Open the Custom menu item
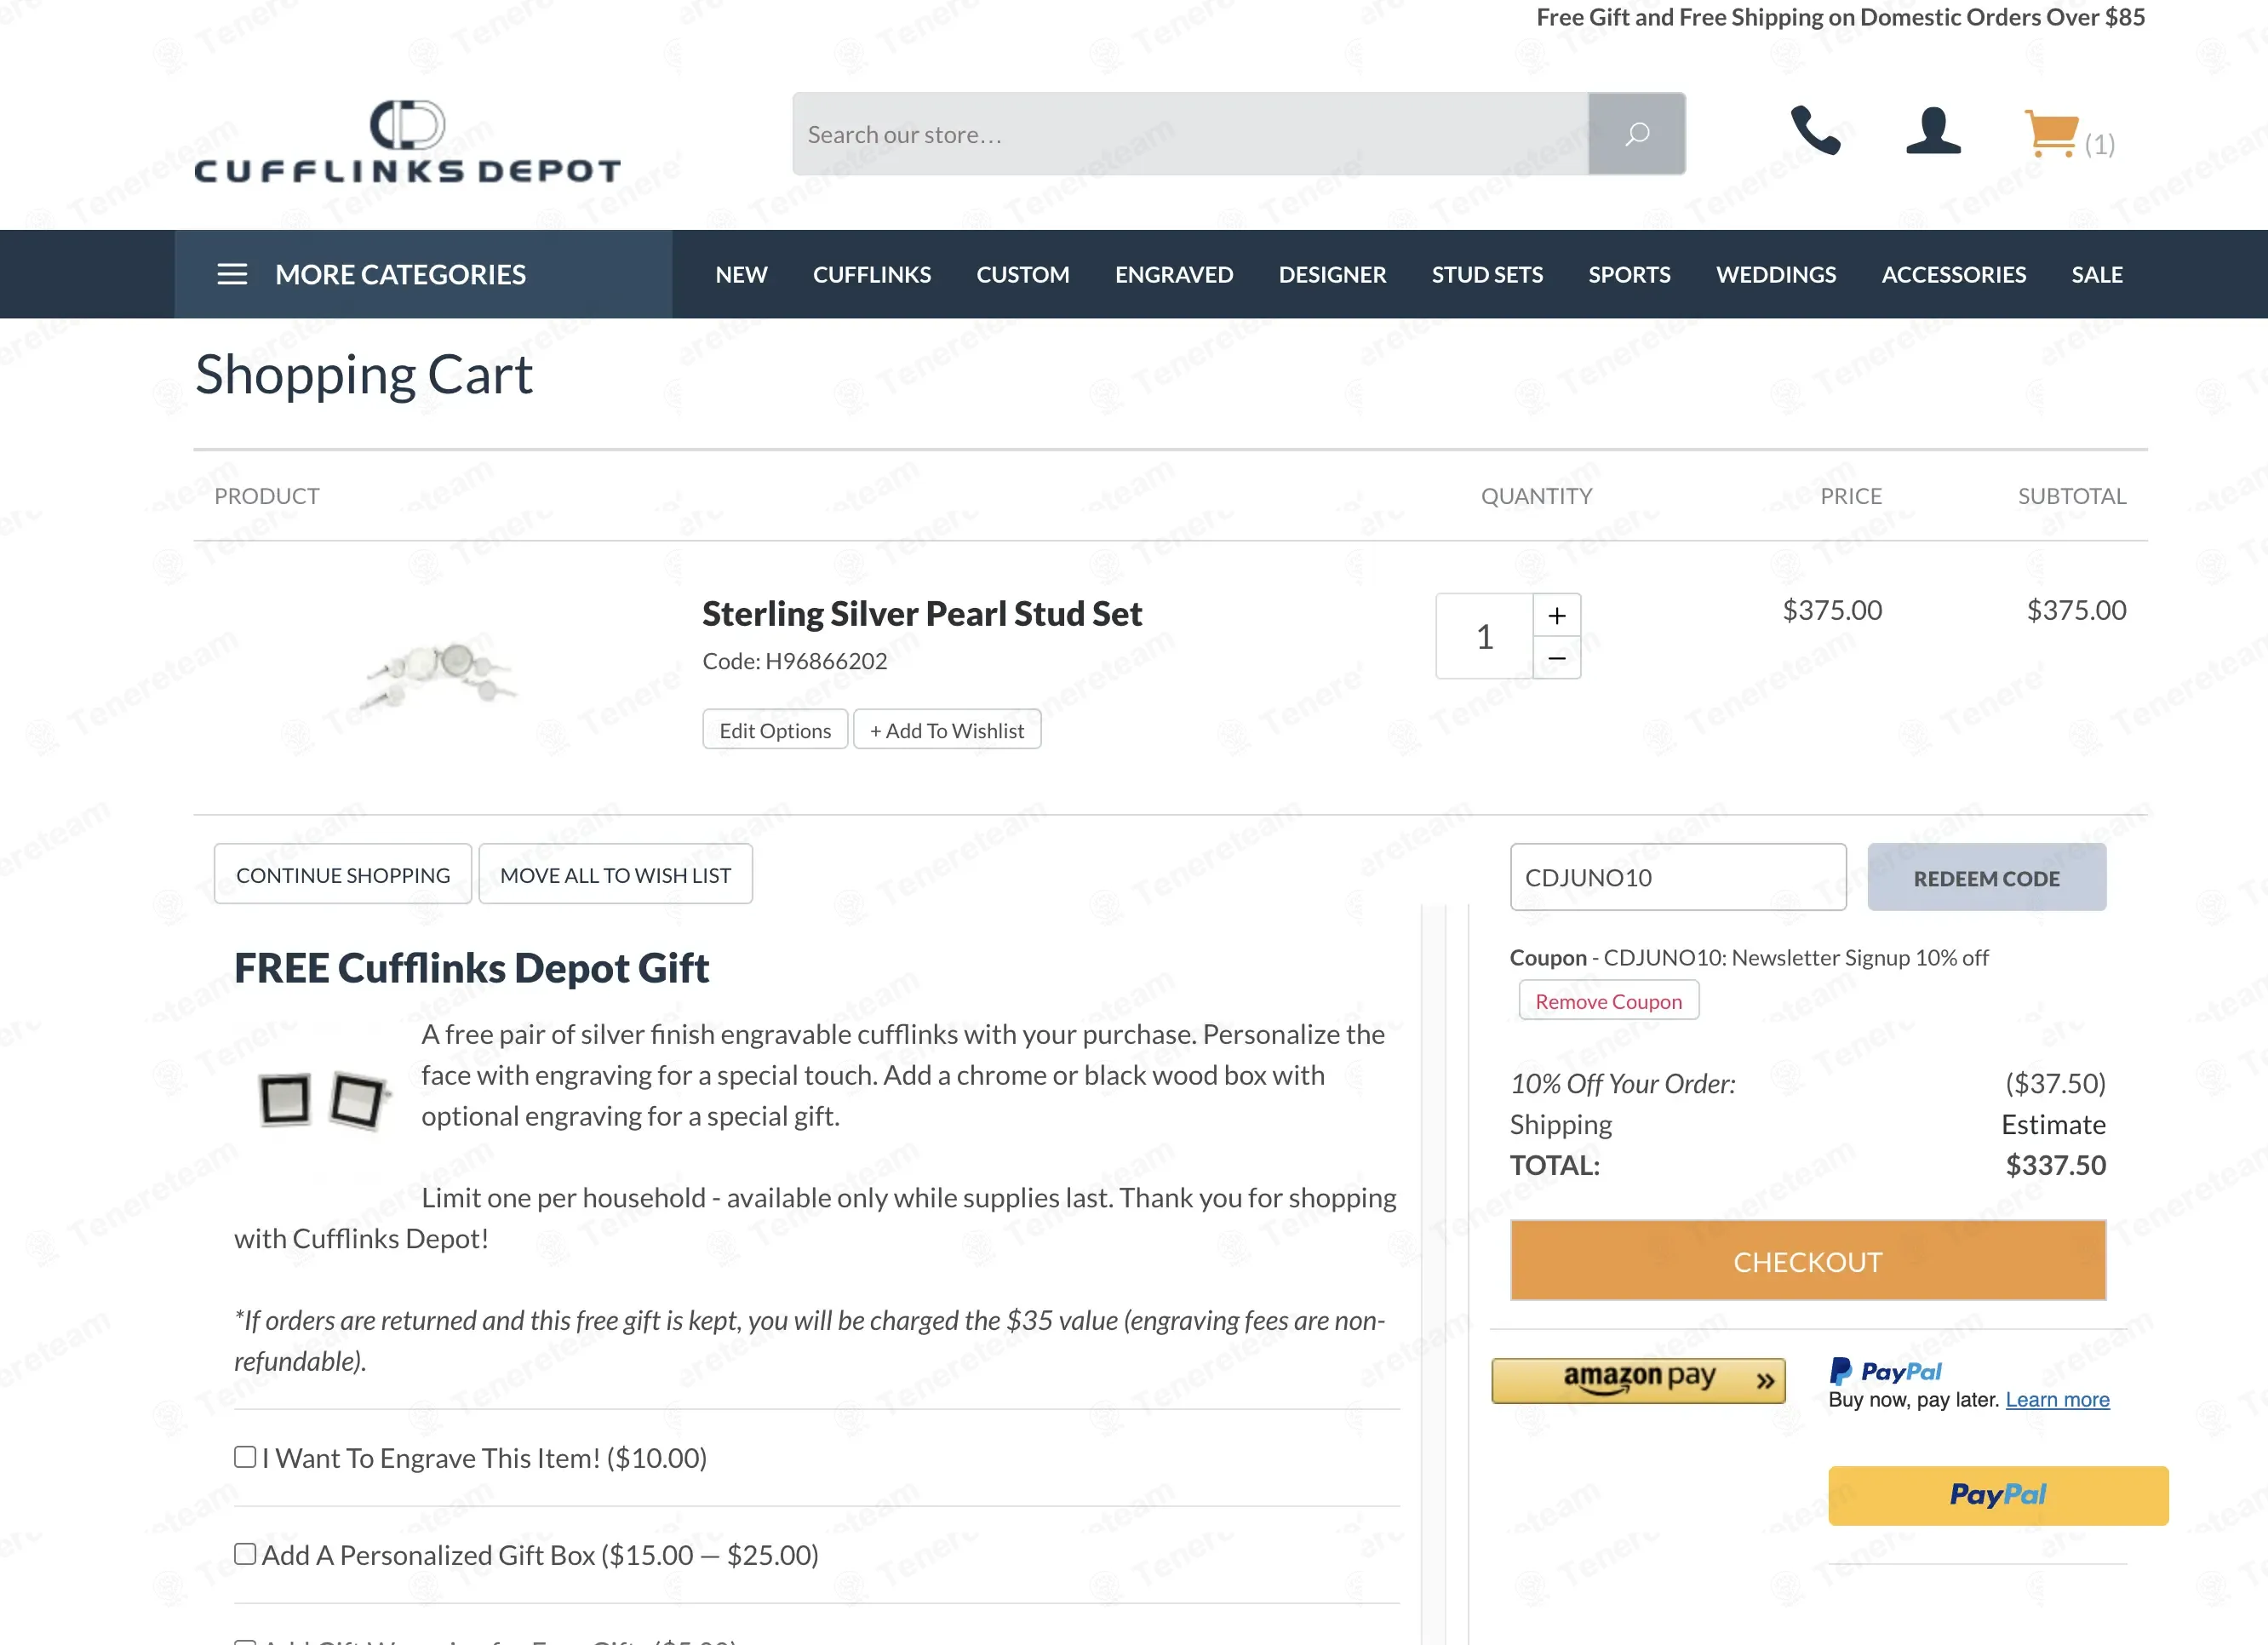 [x=1023, y=274]
